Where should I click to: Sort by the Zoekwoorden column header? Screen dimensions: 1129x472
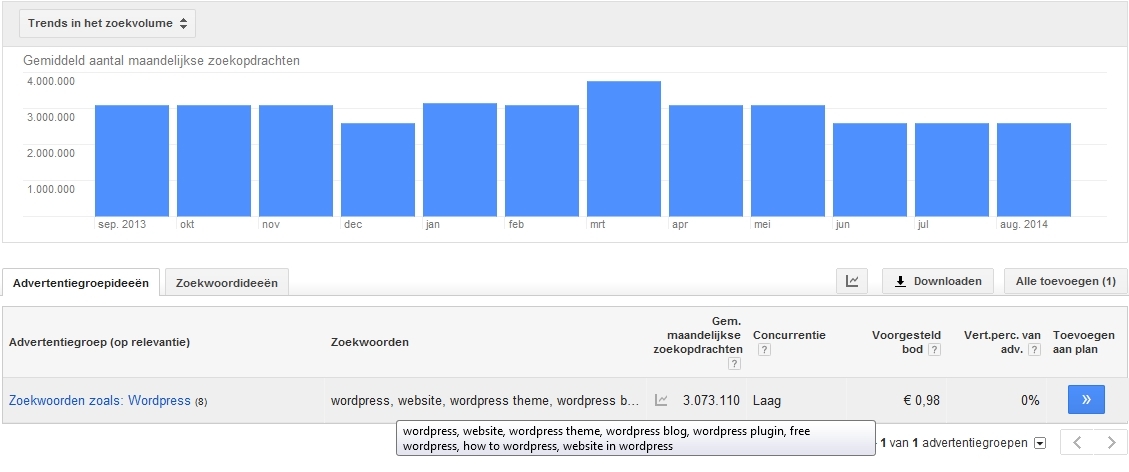(x=369, y=342)
